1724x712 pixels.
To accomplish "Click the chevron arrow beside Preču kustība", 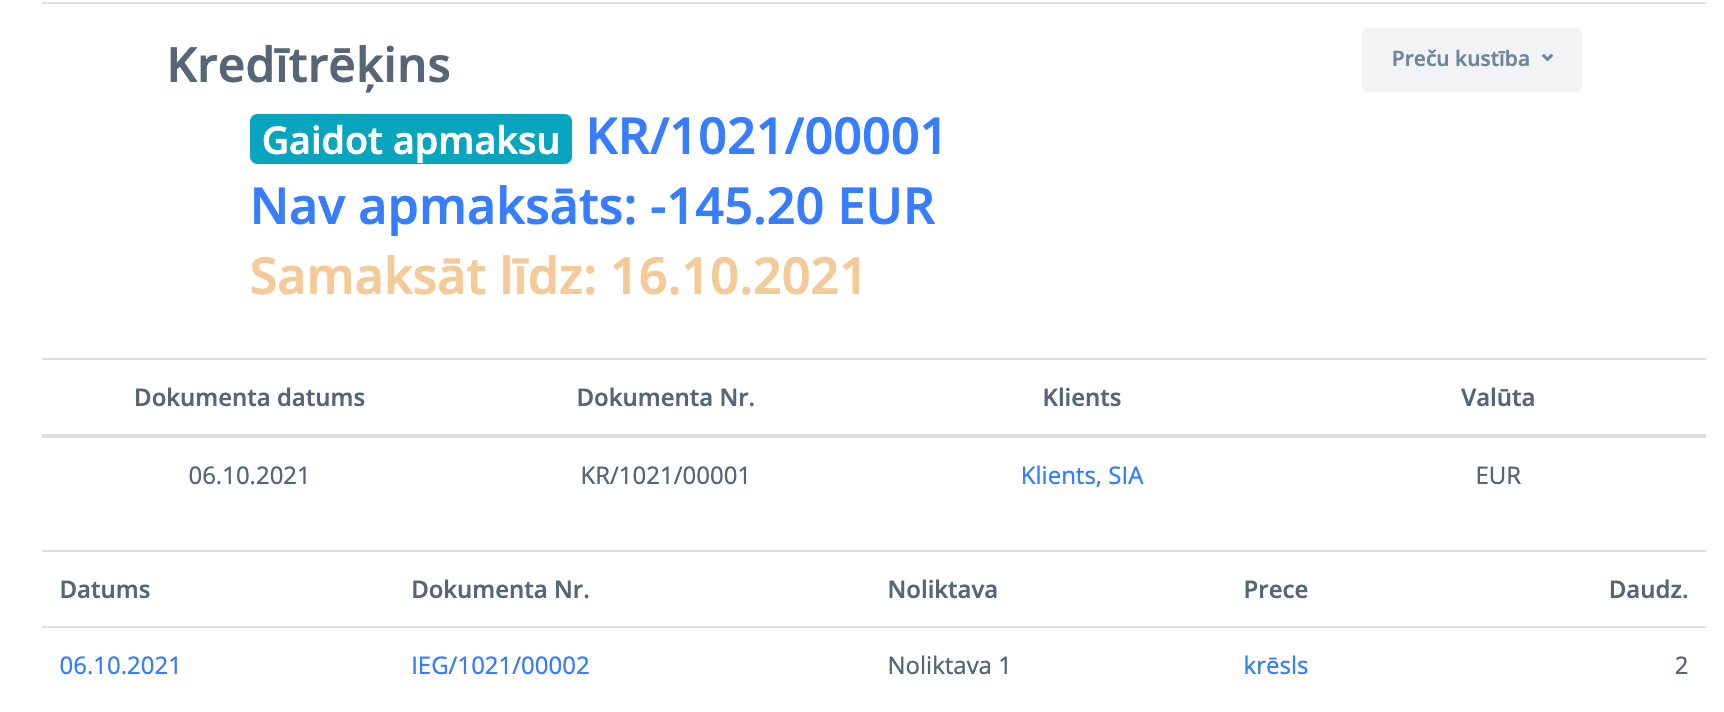I will [x=1548, y=59].
